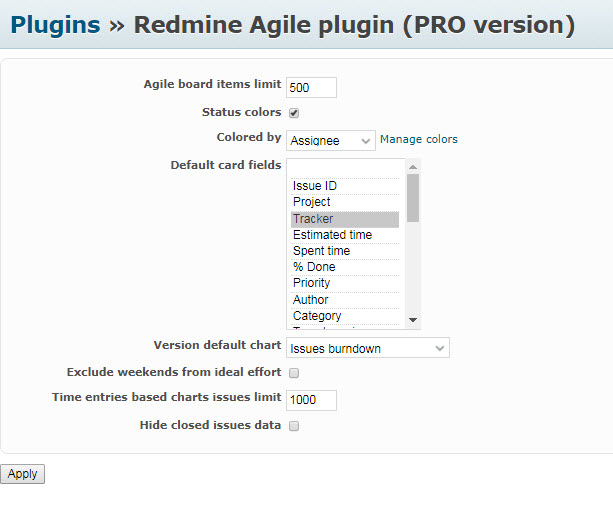
Task: Enable Hide closed issues data checkbox
Action: tap(294, 426)
